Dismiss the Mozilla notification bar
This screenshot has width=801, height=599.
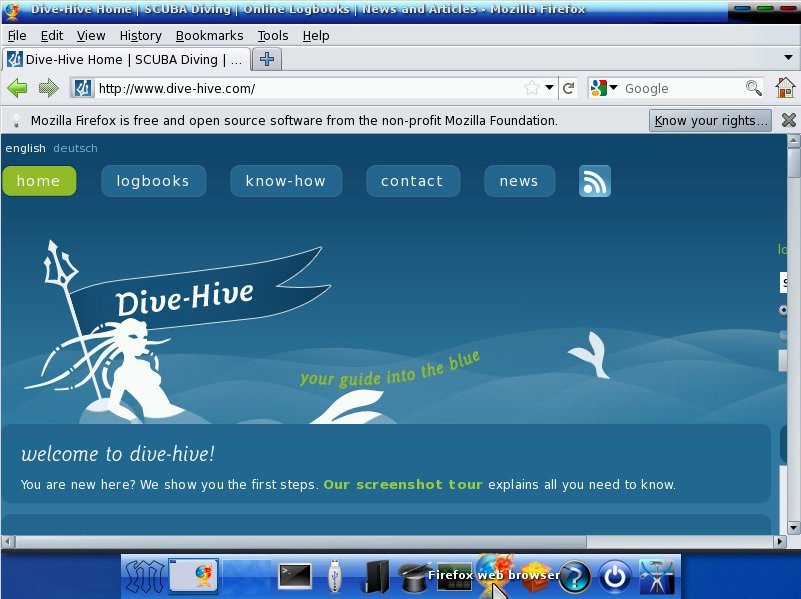[x=789, y=120]
